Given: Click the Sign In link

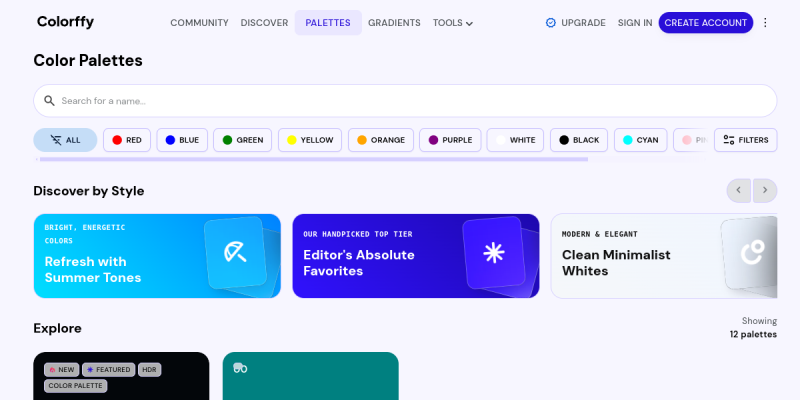Looking at the screenshot, I should (x=635, y=23).
